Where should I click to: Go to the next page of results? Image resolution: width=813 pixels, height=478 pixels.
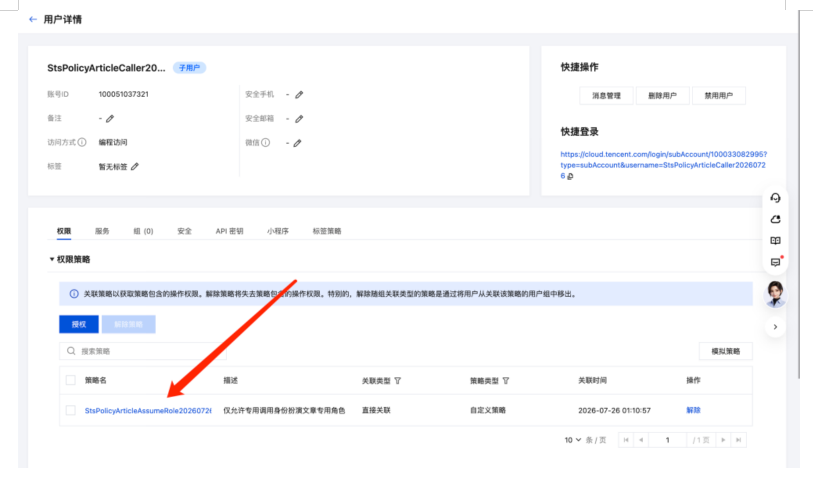click(723, 440)
